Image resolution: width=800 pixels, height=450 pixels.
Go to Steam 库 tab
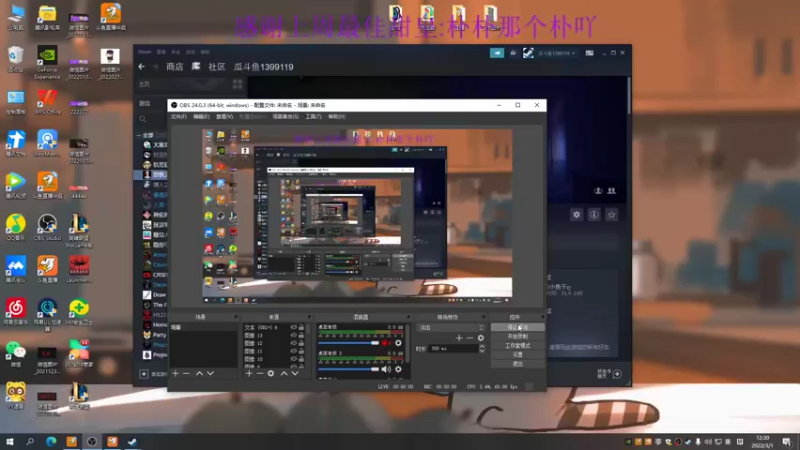(196, 67)
